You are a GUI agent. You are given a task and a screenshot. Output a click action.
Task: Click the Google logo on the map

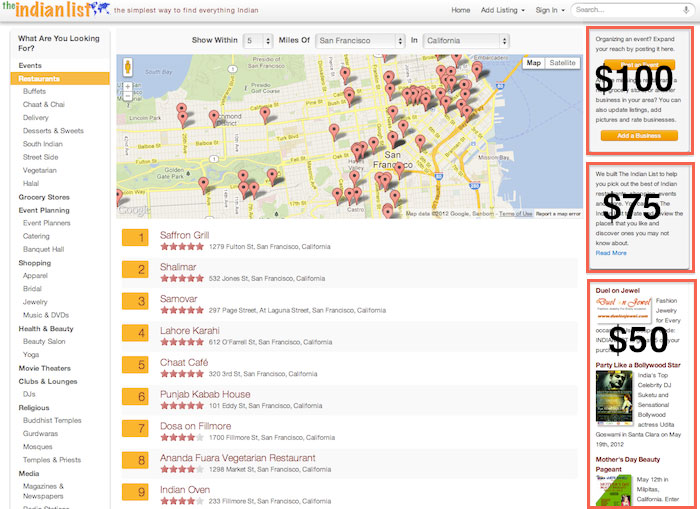point(134,210)
